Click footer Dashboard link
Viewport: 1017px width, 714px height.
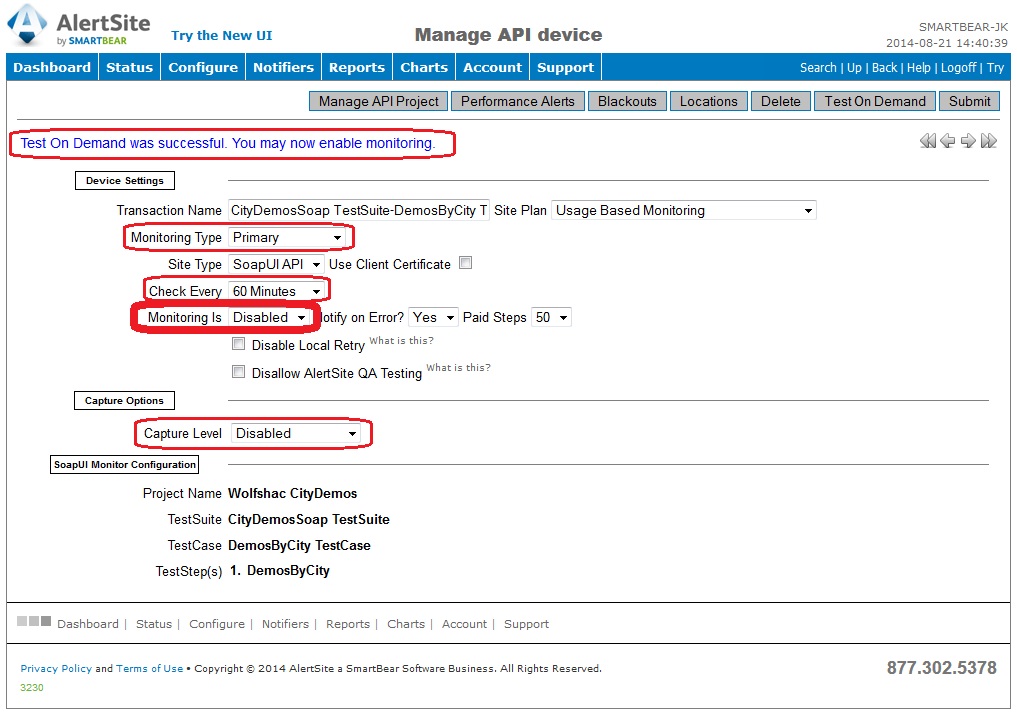point(88,624)
